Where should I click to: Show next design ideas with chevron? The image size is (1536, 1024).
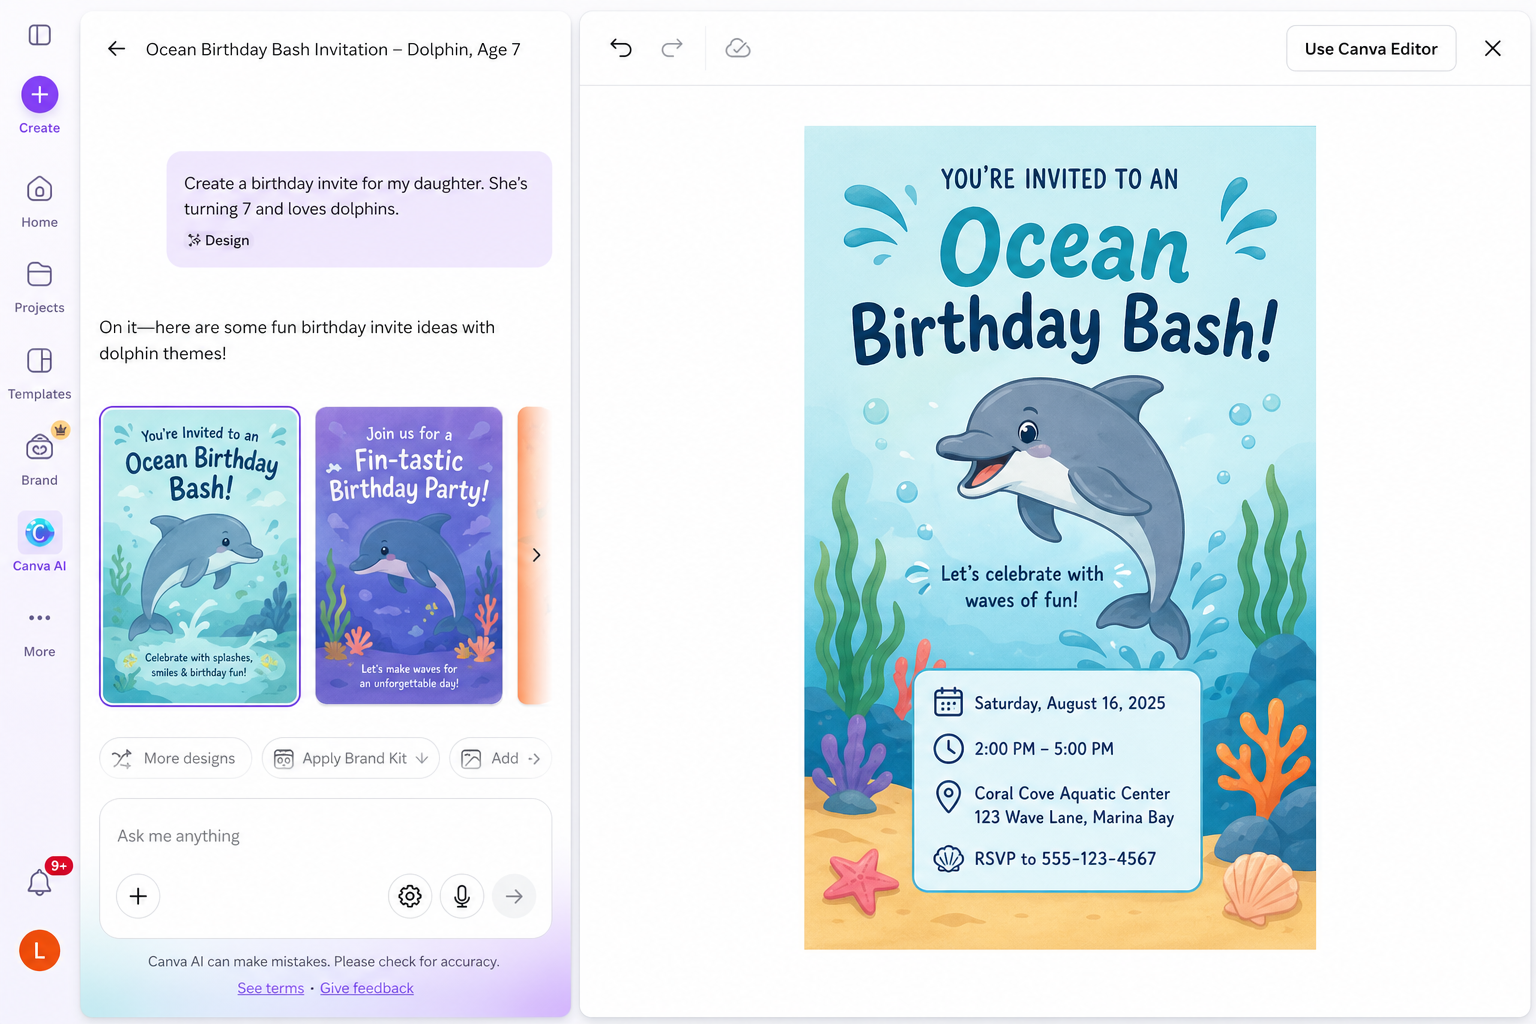tap(536, 555)
